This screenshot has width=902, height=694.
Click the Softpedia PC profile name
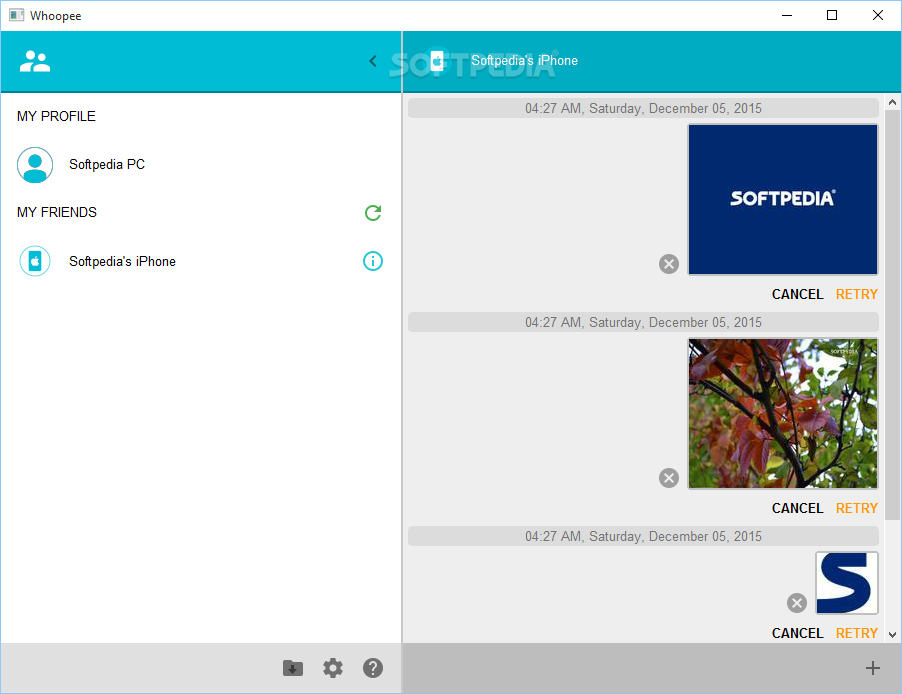click(107, 165)
